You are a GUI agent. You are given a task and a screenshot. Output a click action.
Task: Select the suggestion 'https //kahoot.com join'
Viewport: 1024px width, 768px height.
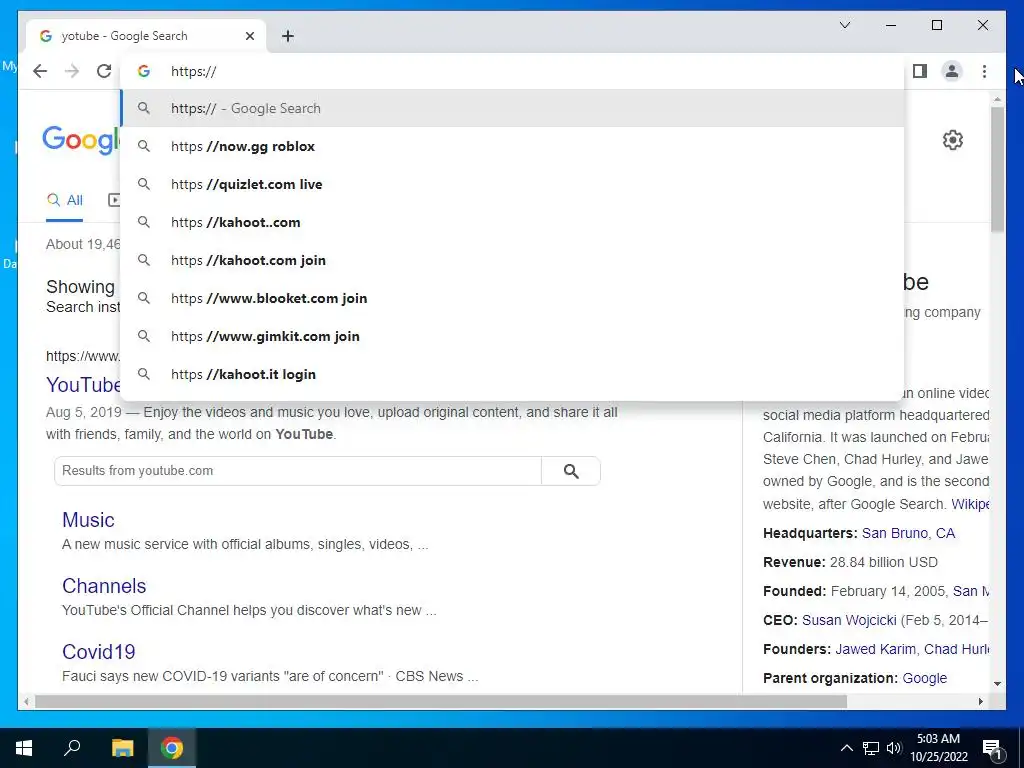pos(513,260)
